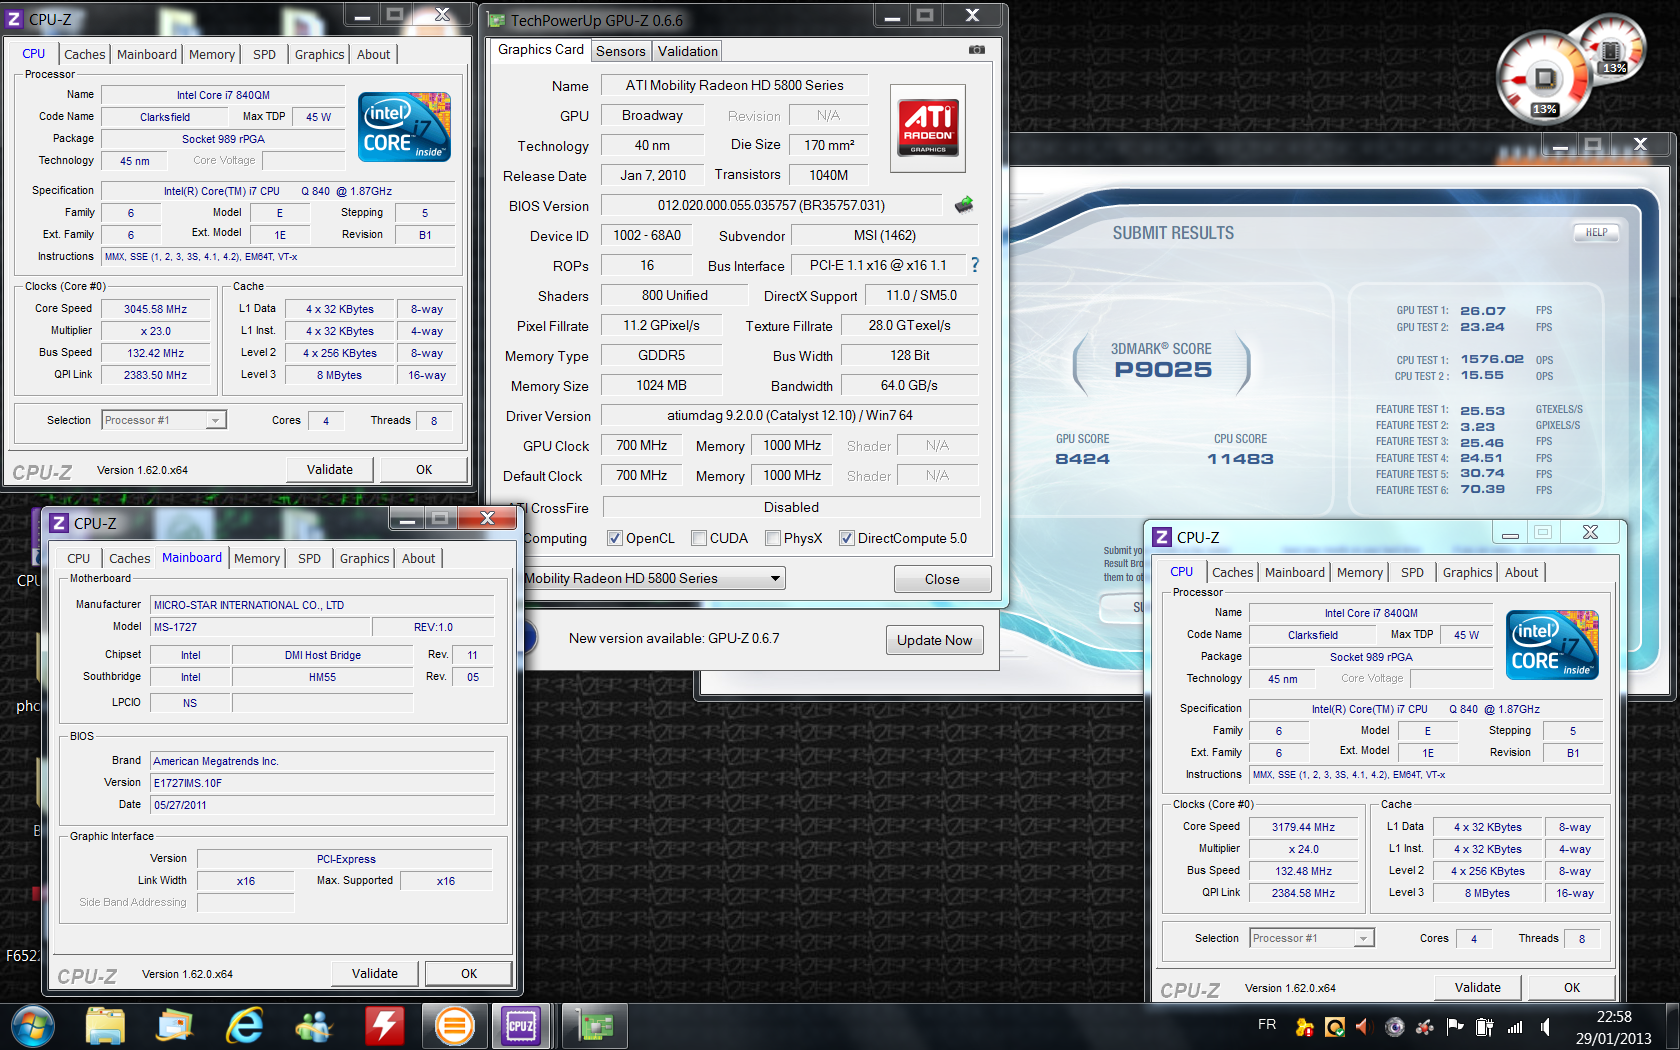Viewport: 1680px width, 1050px height.
Task: Click the Show Desktop strip at taskbar end
Action: [x=1672, y=1026]
